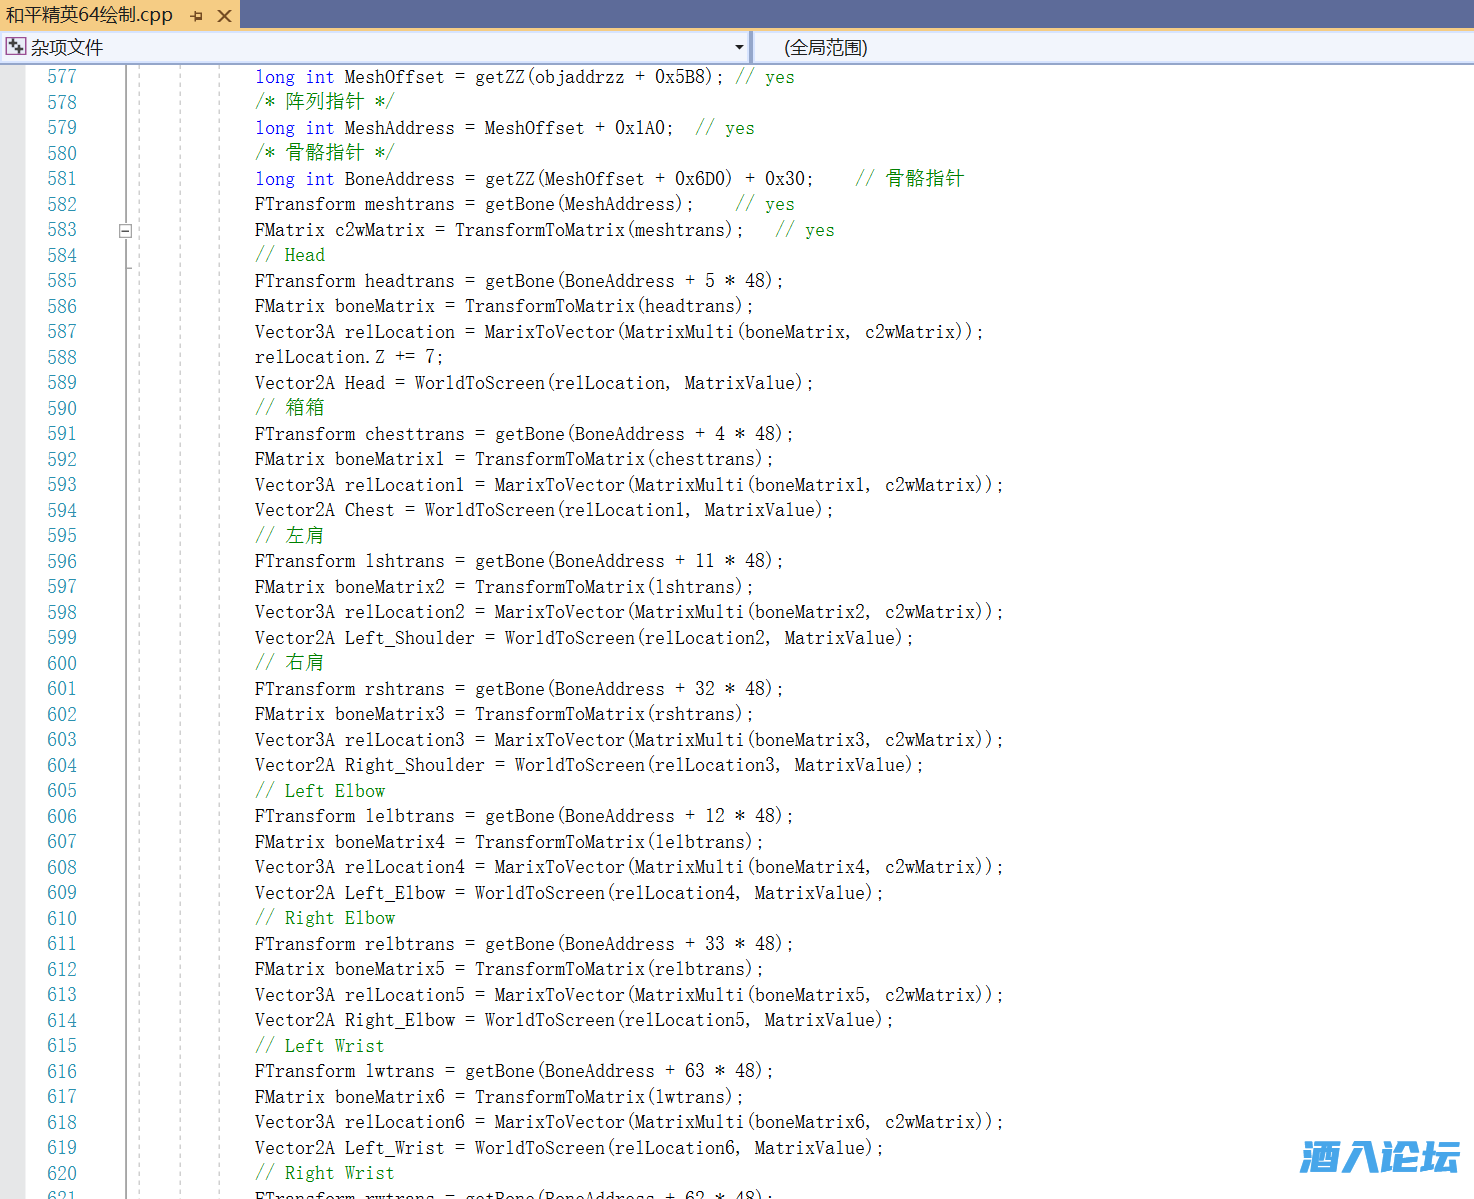Click the 骨骼指针 comment on line 580

pos(324,153)
